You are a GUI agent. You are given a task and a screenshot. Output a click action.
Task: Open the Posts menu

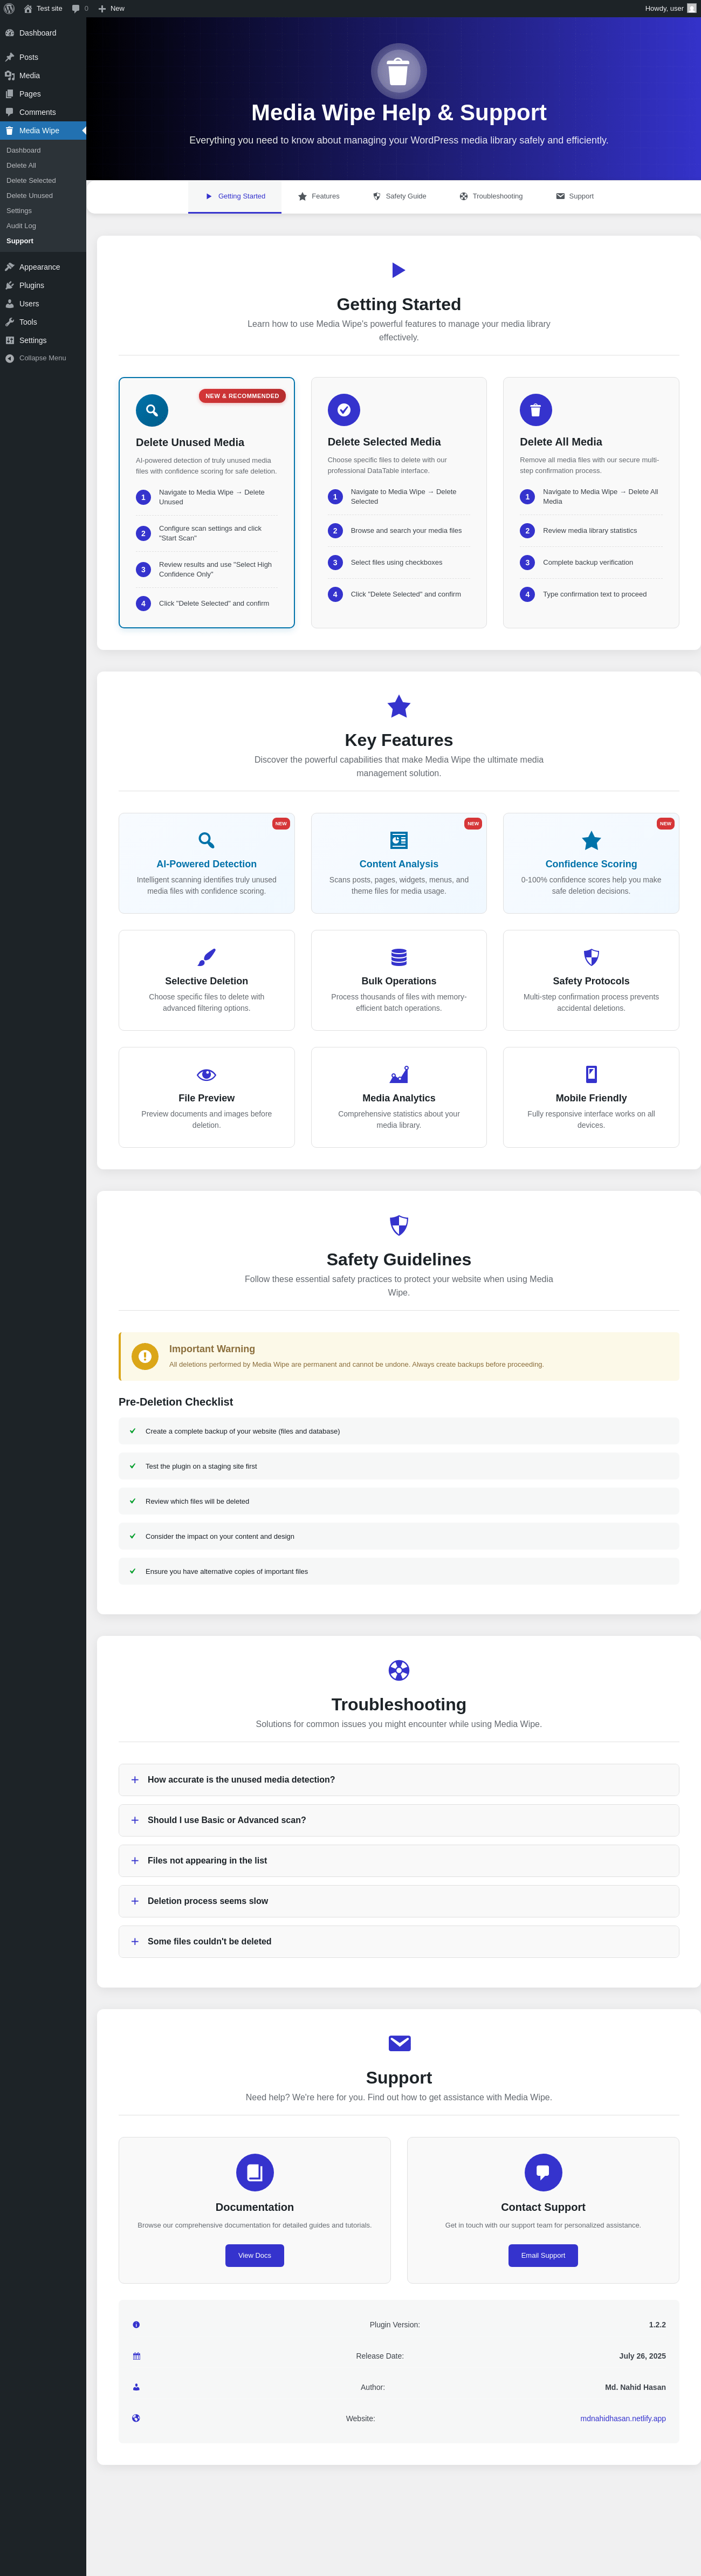tap(43, 57)
